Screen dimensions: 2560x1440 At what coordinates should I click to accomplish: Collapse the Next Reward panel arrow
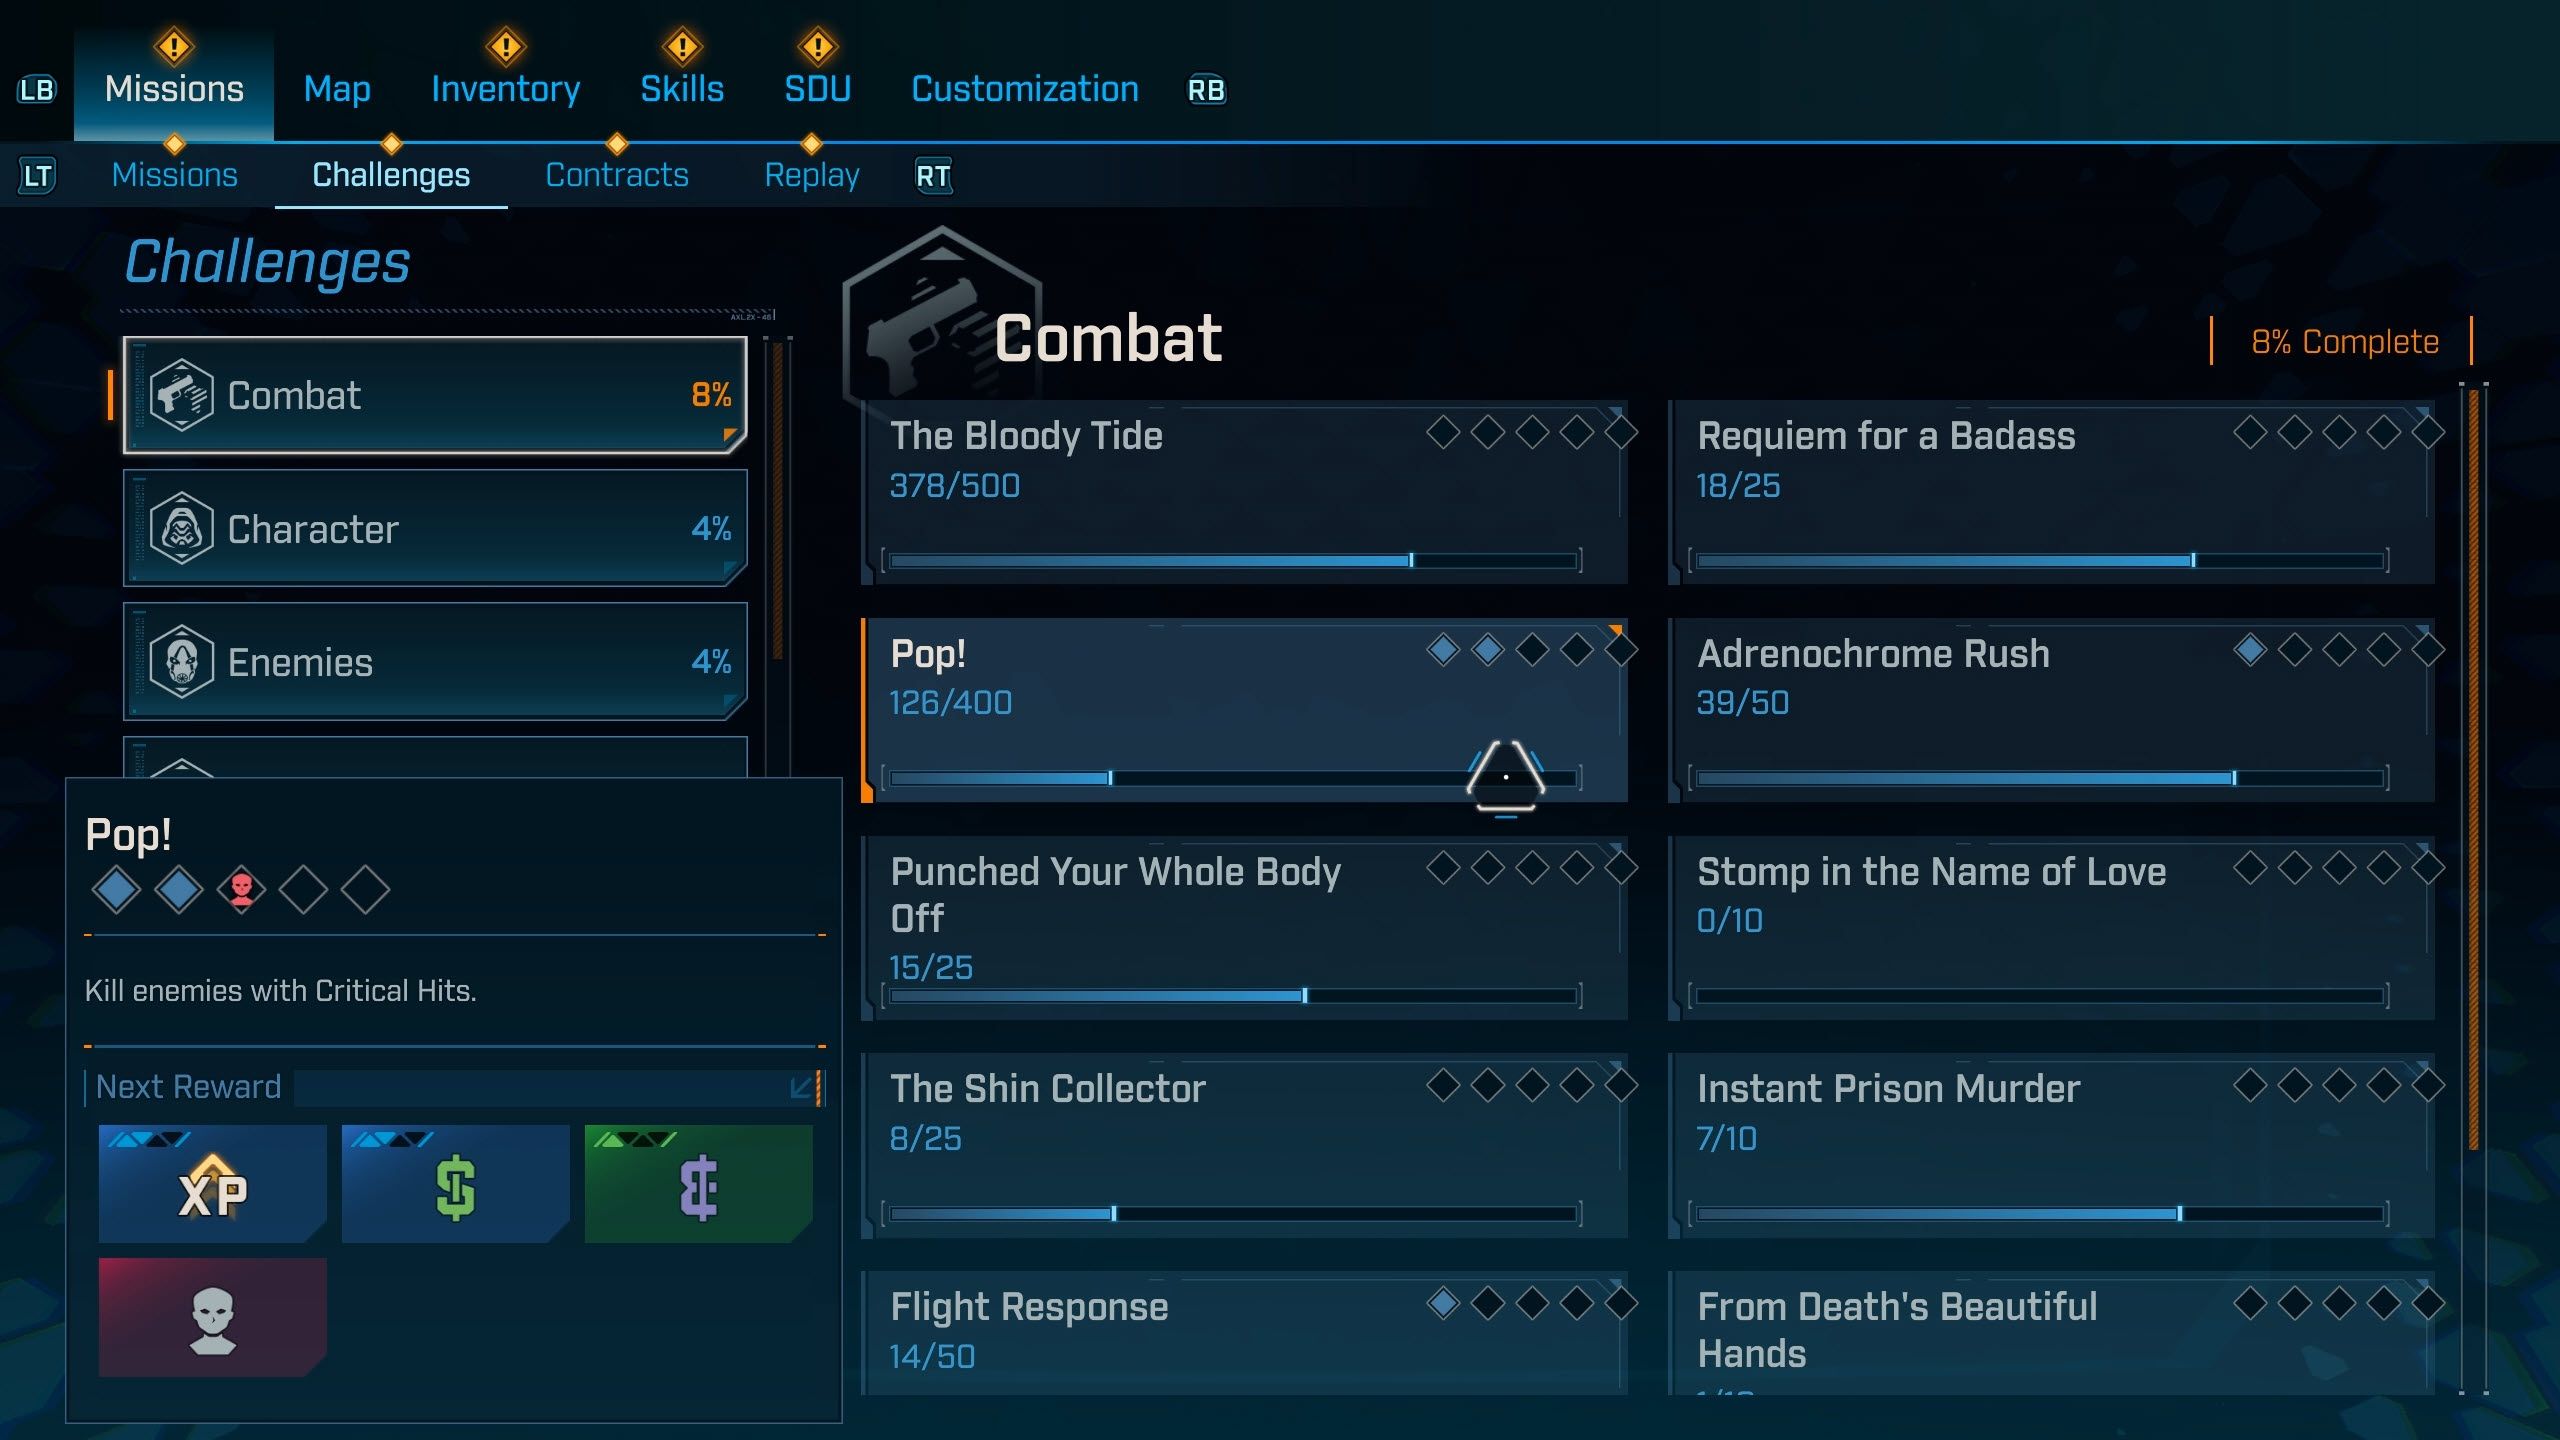[x=801, y=1088]
